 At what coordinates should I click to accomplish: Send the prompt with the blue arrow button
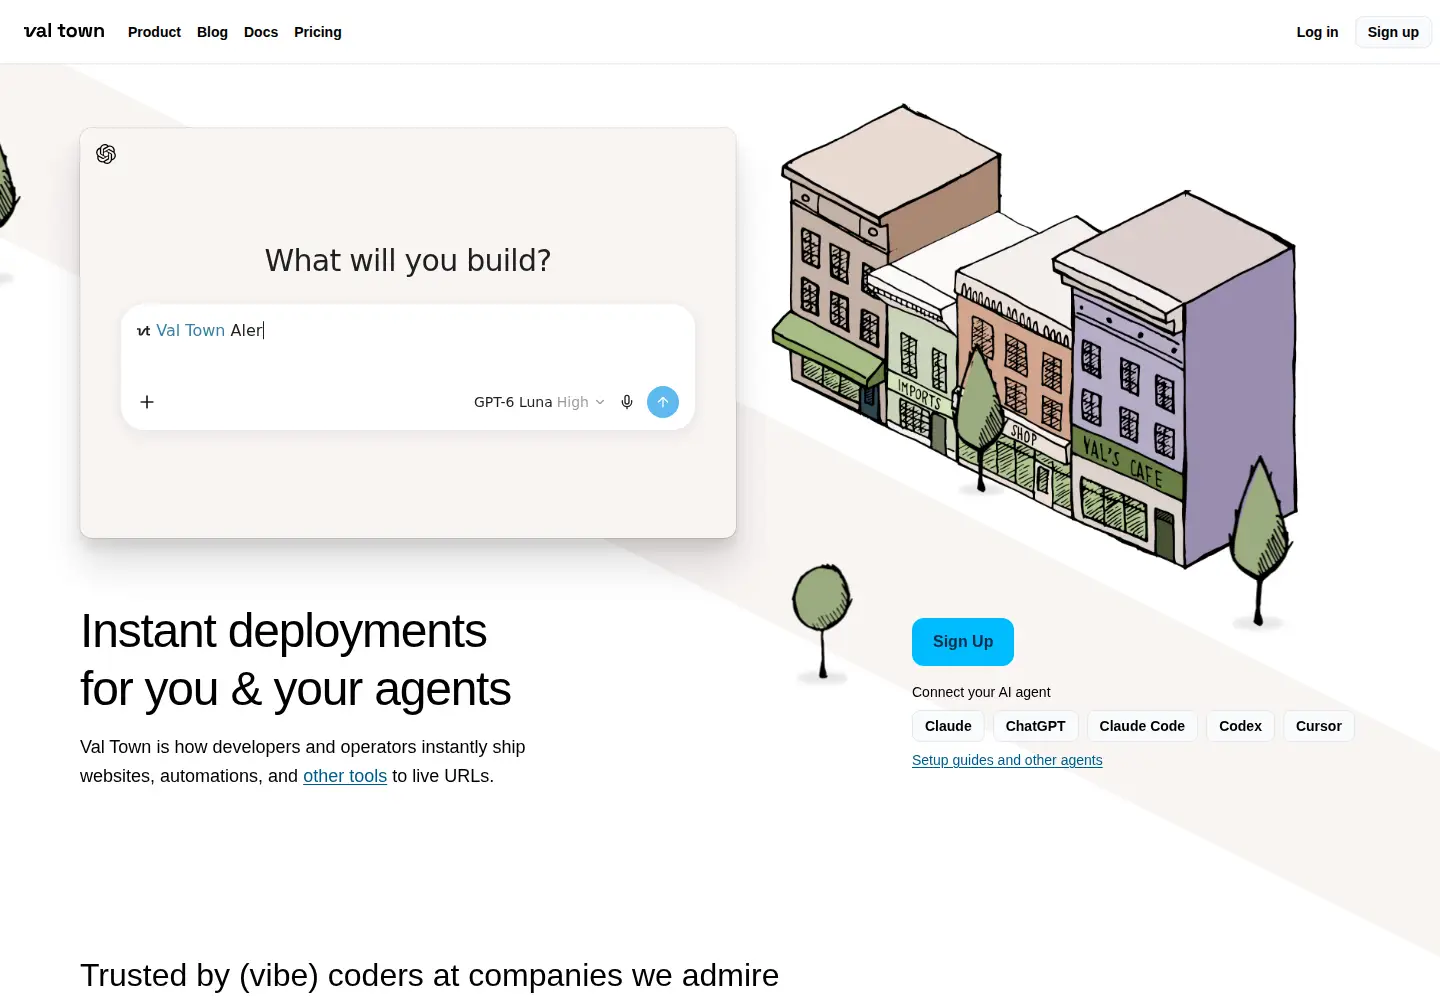[x=663, y=402]
